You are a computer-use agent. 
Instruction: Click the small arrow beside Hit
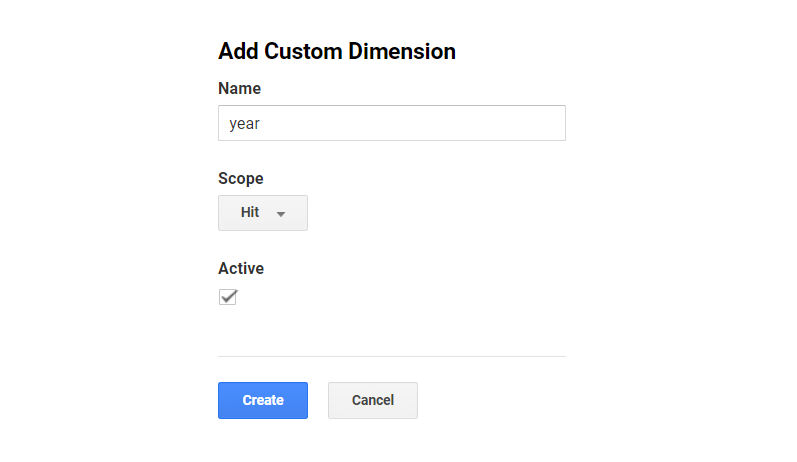281,214
